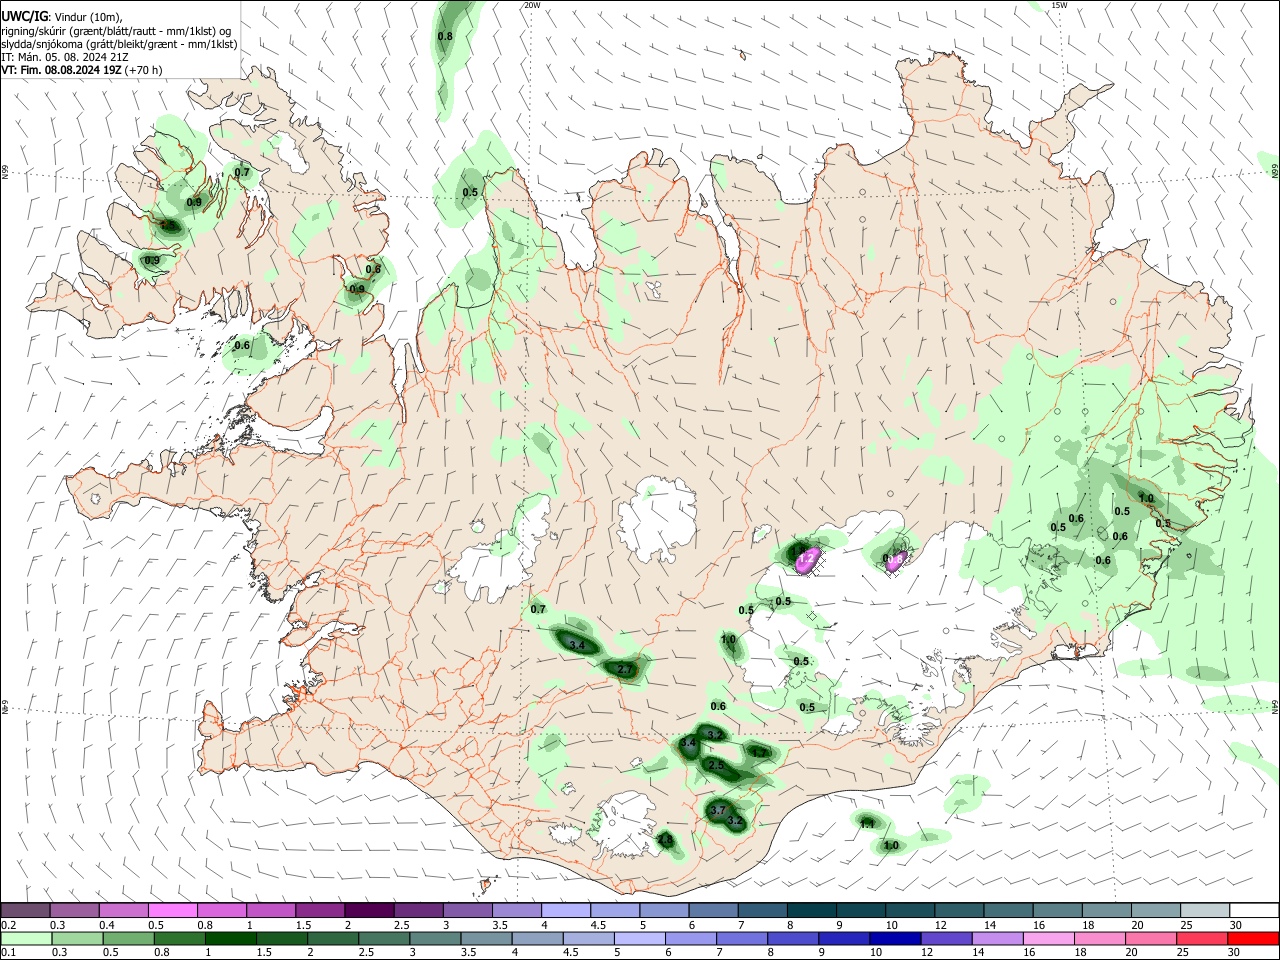Click the navy blue swatch at 10, lower legend row

(x=895, y=938)
